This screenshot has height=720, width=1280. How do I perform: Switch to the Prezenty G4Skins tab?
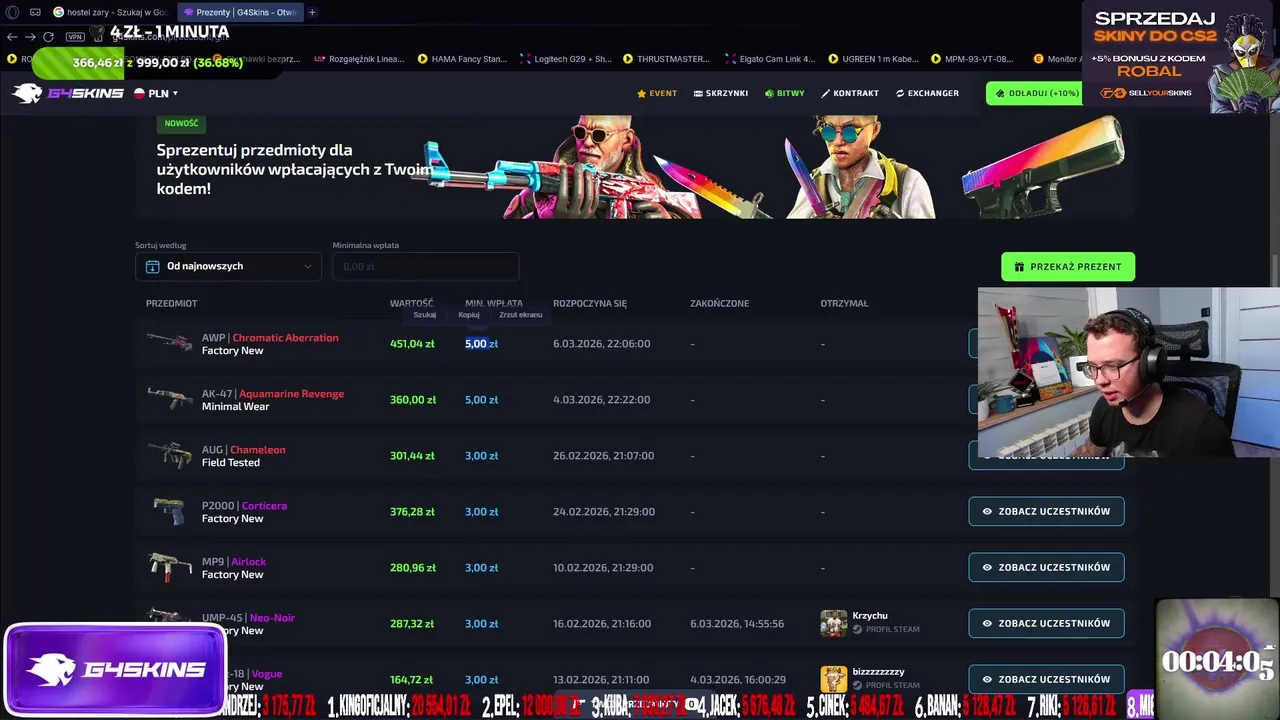point(240,12)
